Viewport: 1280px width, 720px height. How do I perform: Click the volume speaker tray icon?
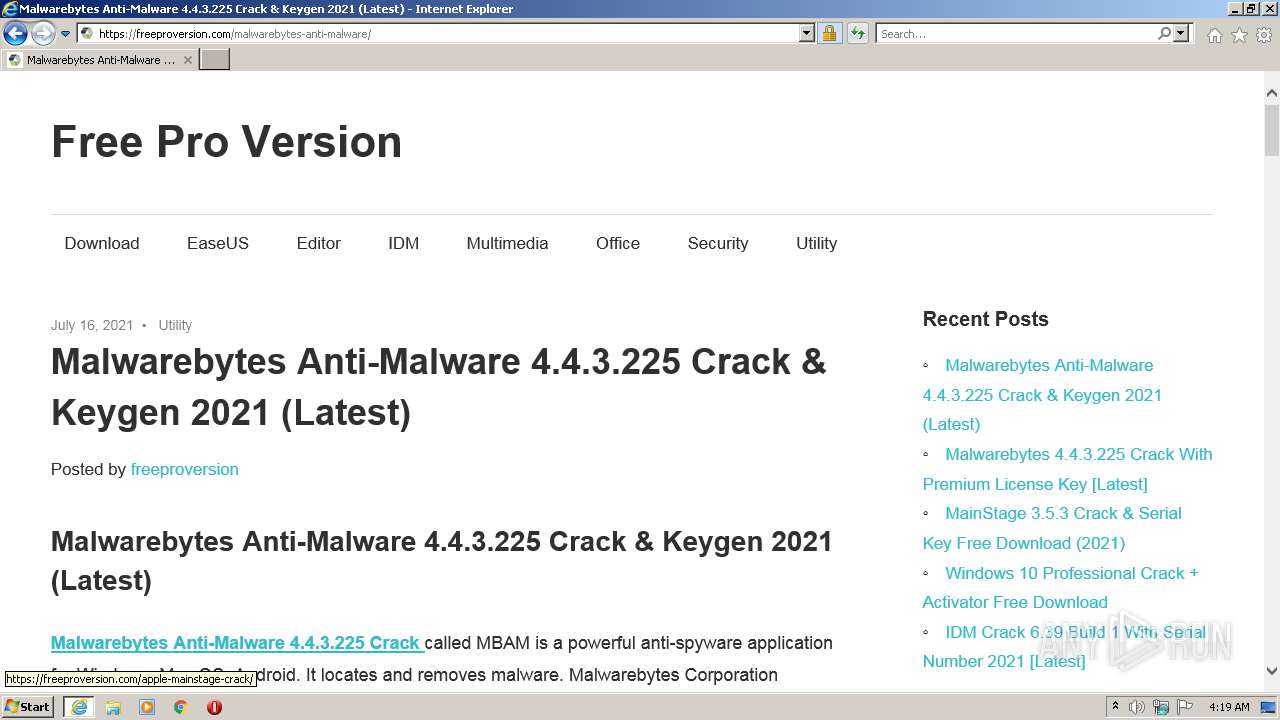pos(1137,707)
